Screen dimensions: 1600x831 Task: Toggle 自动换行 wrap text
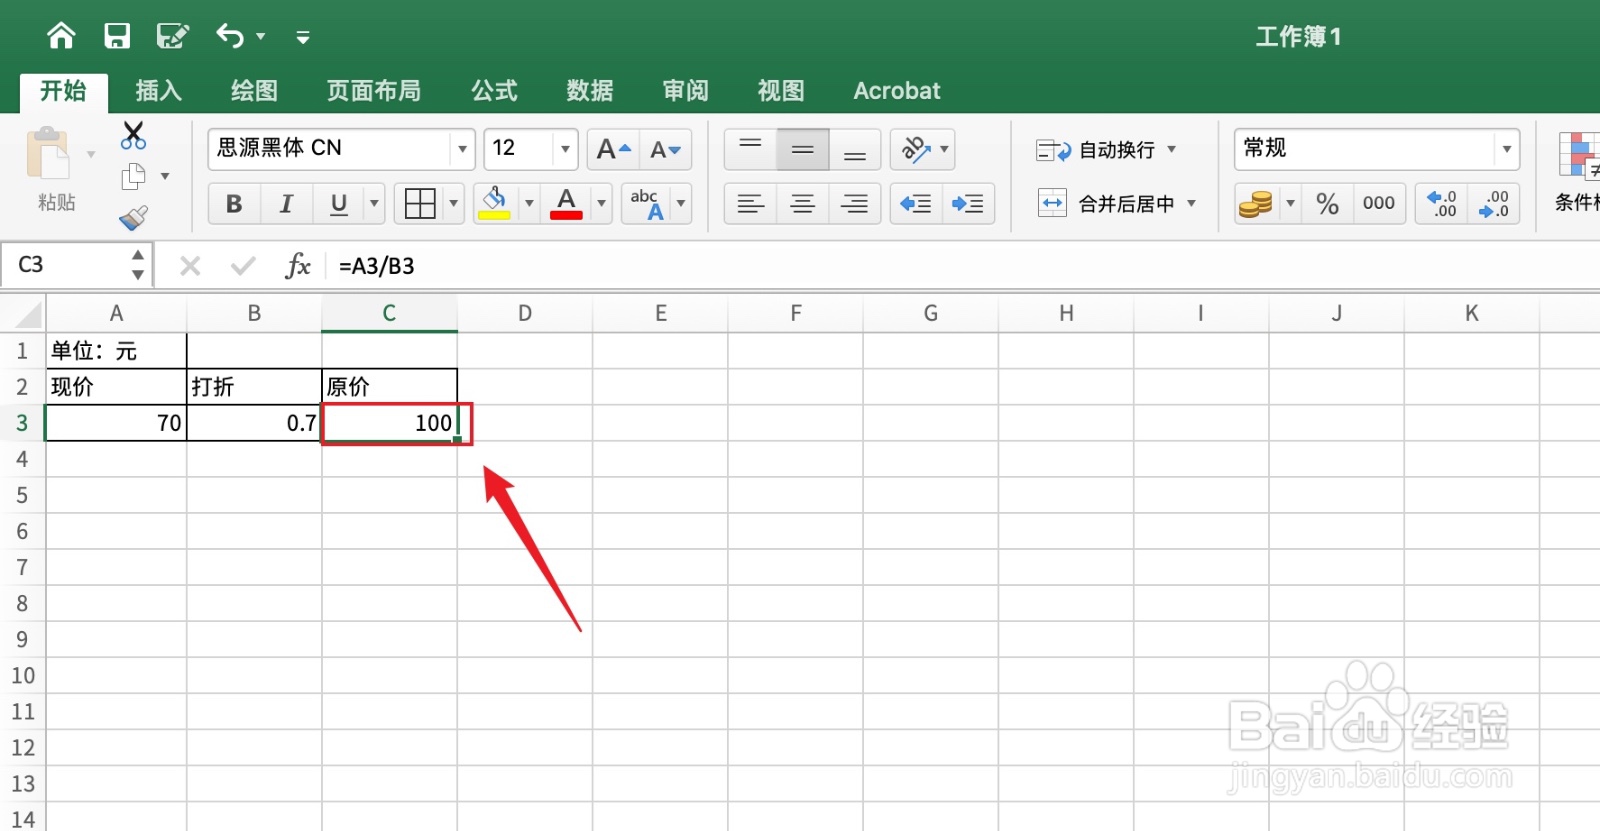[x=1095, y=150]
